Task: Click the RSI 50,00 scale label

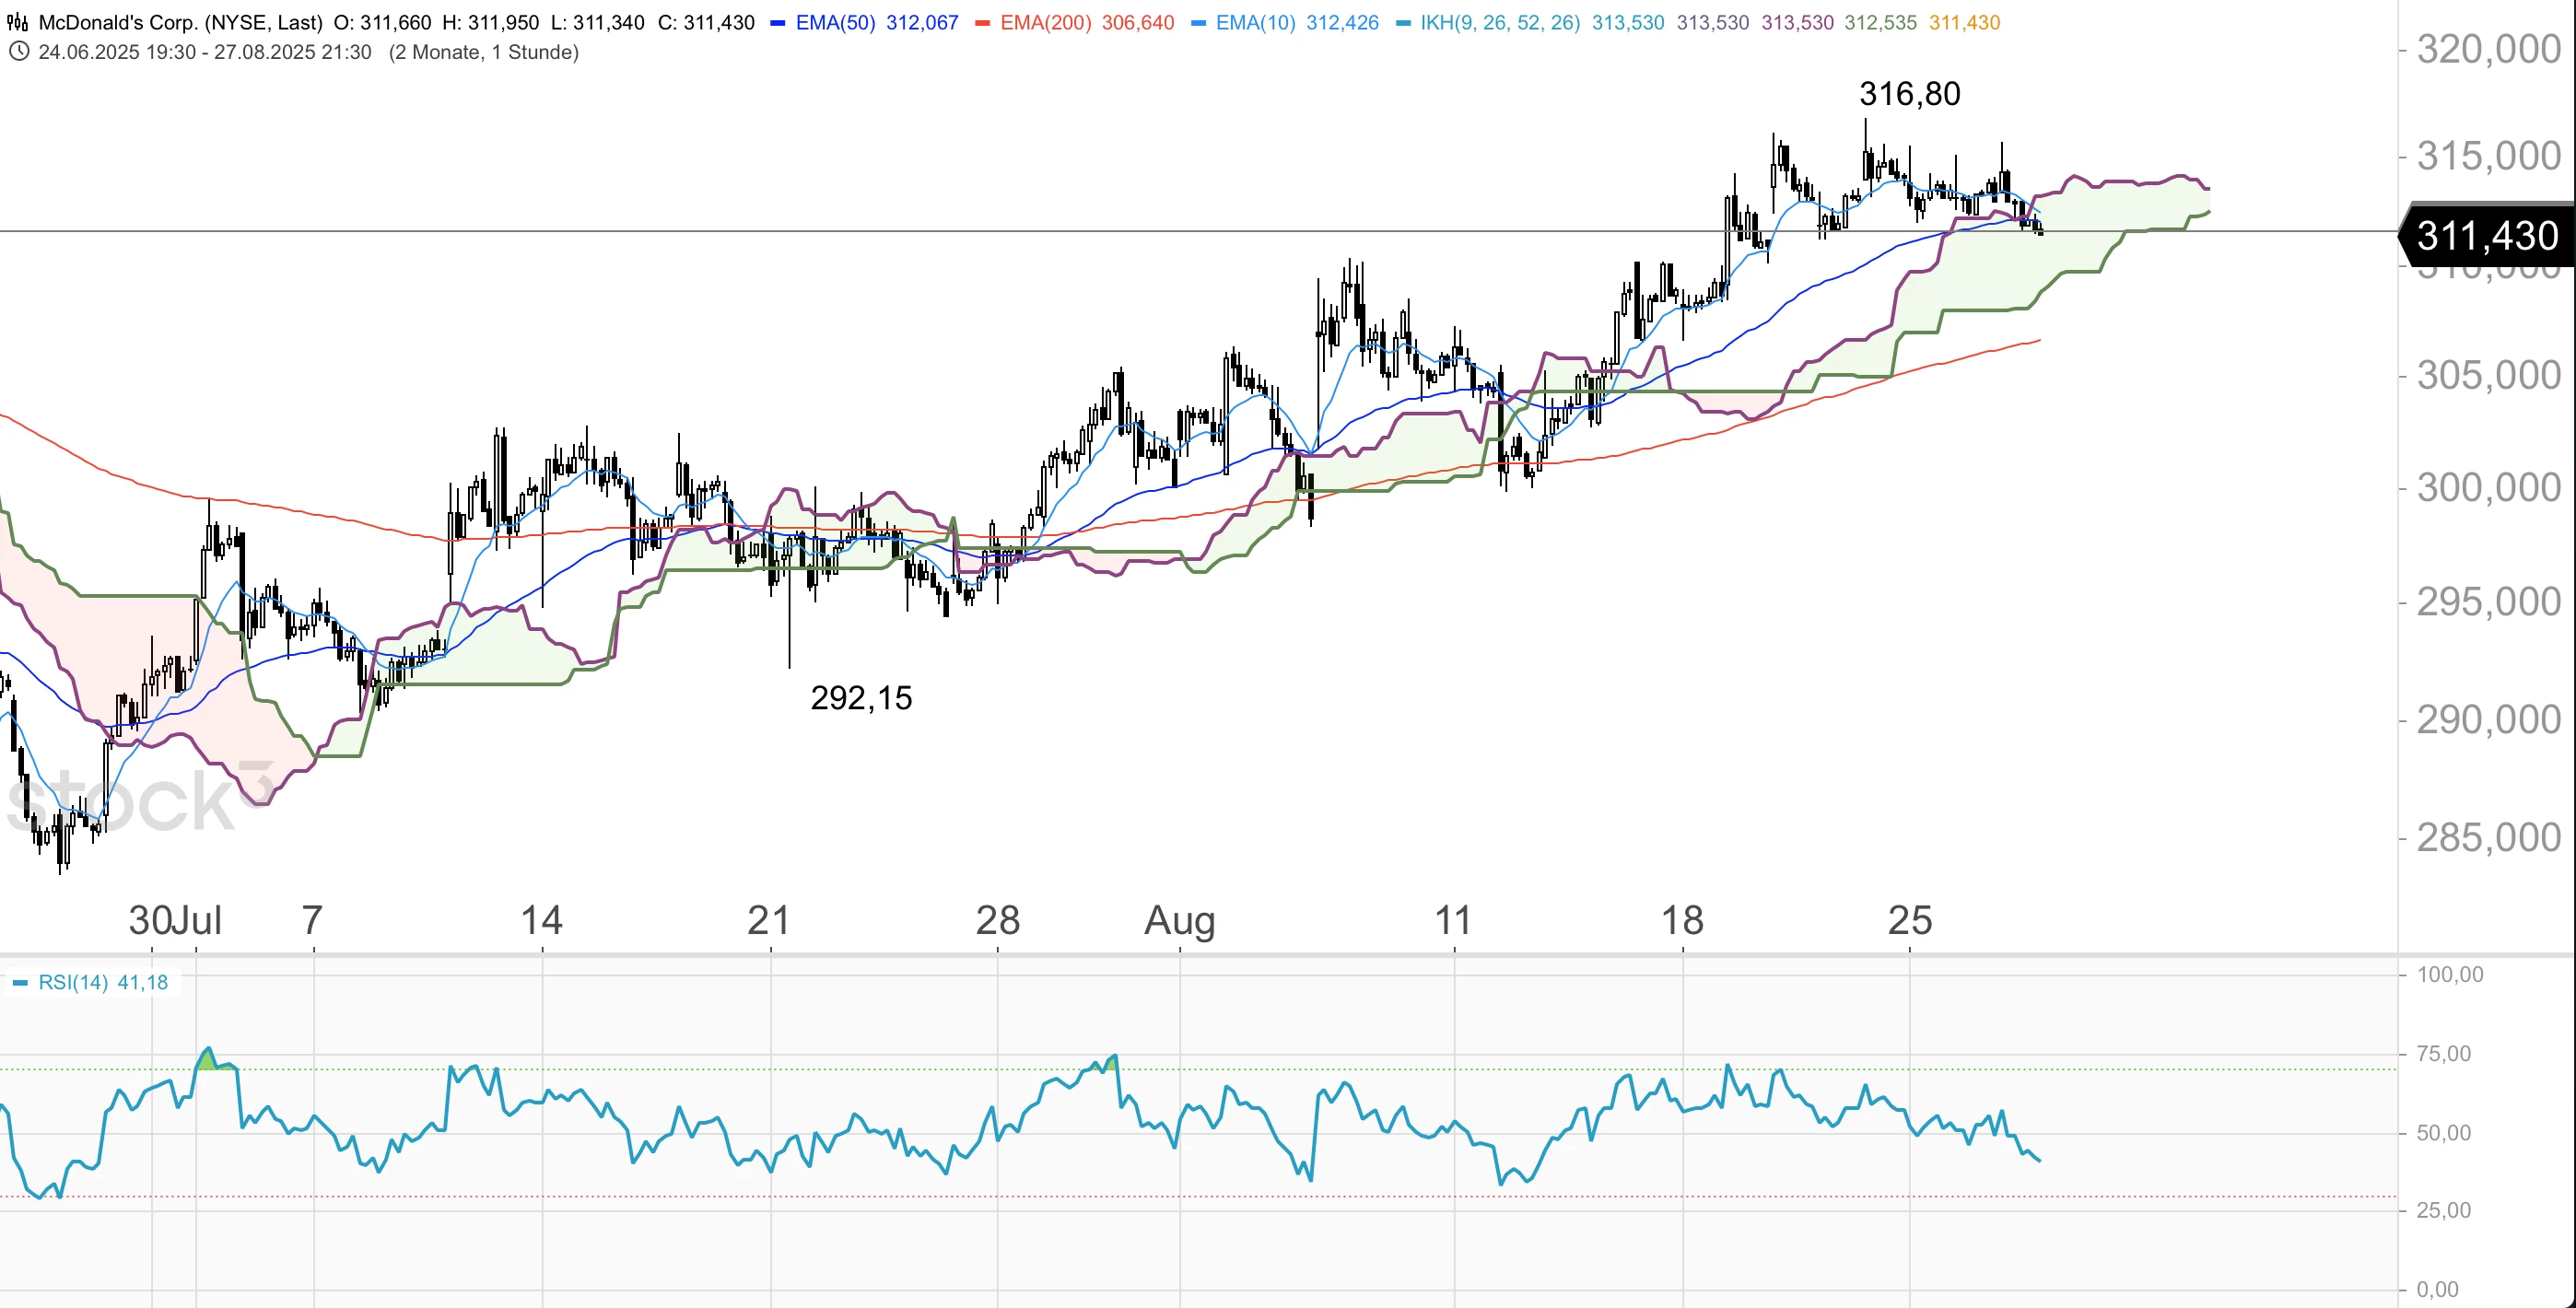Action: [2443, 1133]
